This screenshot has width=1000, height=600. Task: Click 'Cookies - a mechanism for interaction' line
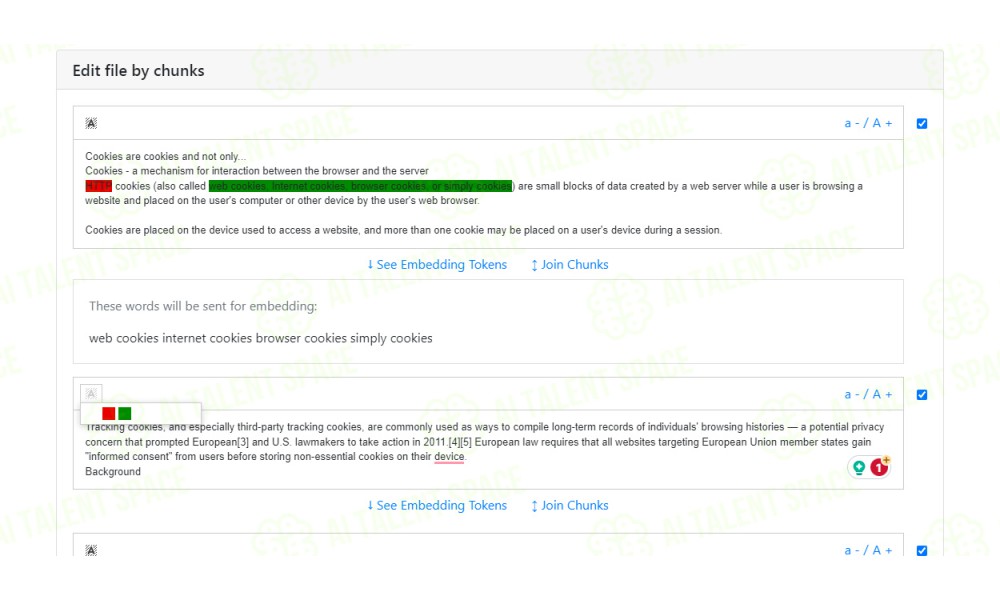257,171
